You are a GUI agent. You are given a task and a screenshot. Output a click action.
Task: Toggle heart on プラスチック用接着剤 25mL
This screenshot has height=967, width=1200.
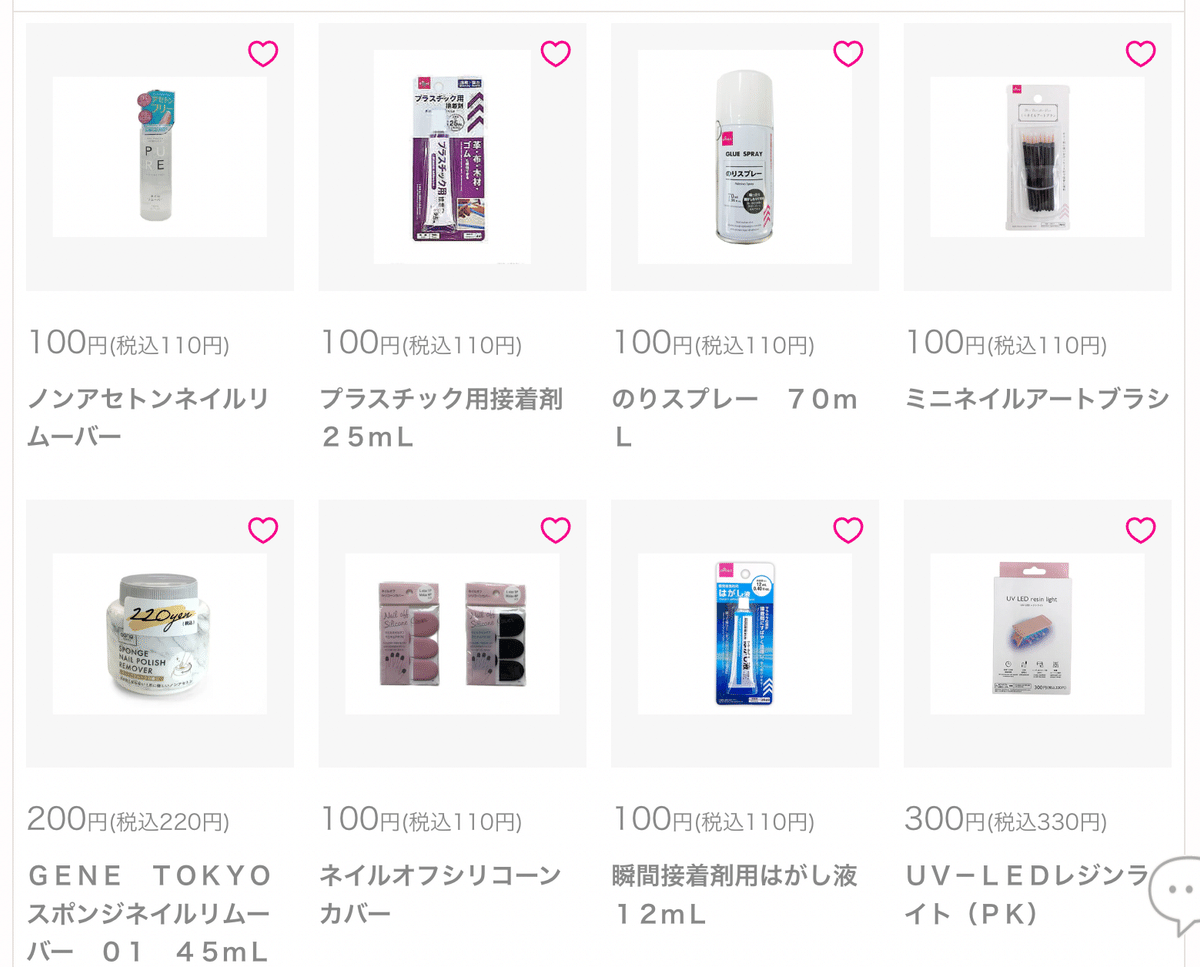(555, 54)
